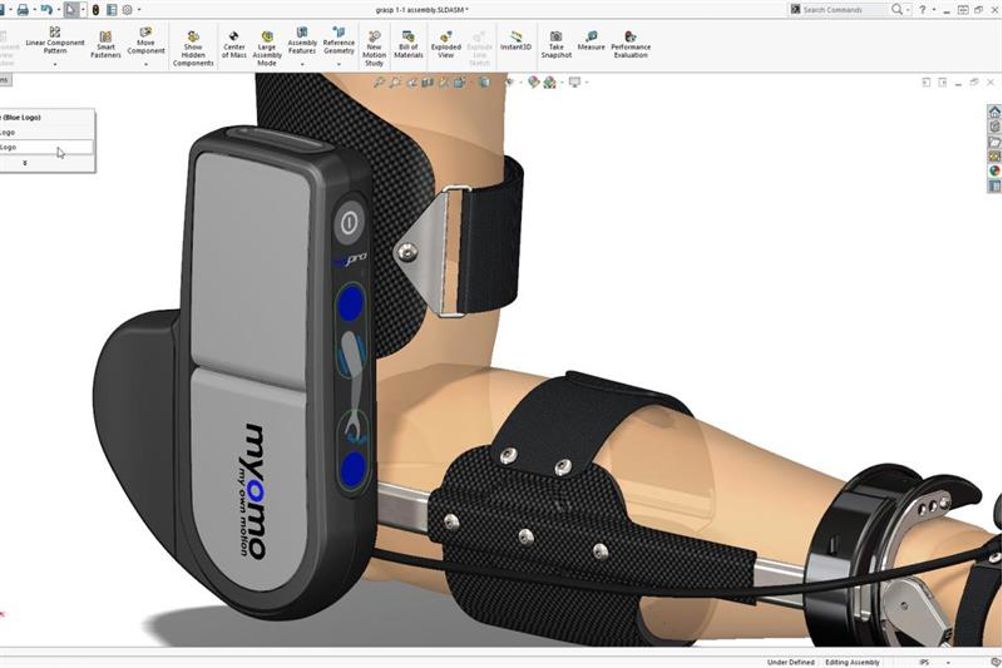Image resolution: width=1002 pixels, height=668 pixels.
Task: Open the Help dropdown arrow
Action: (x=933, y=10)
